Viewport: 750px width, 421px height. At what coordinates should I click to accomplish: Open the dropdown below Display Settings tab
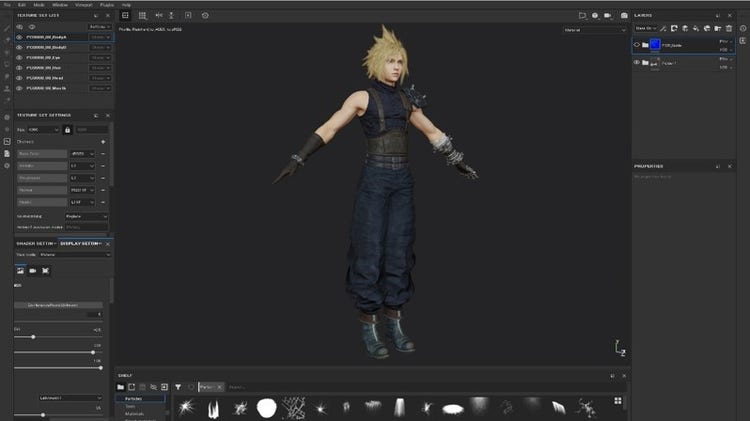(75, 255)
